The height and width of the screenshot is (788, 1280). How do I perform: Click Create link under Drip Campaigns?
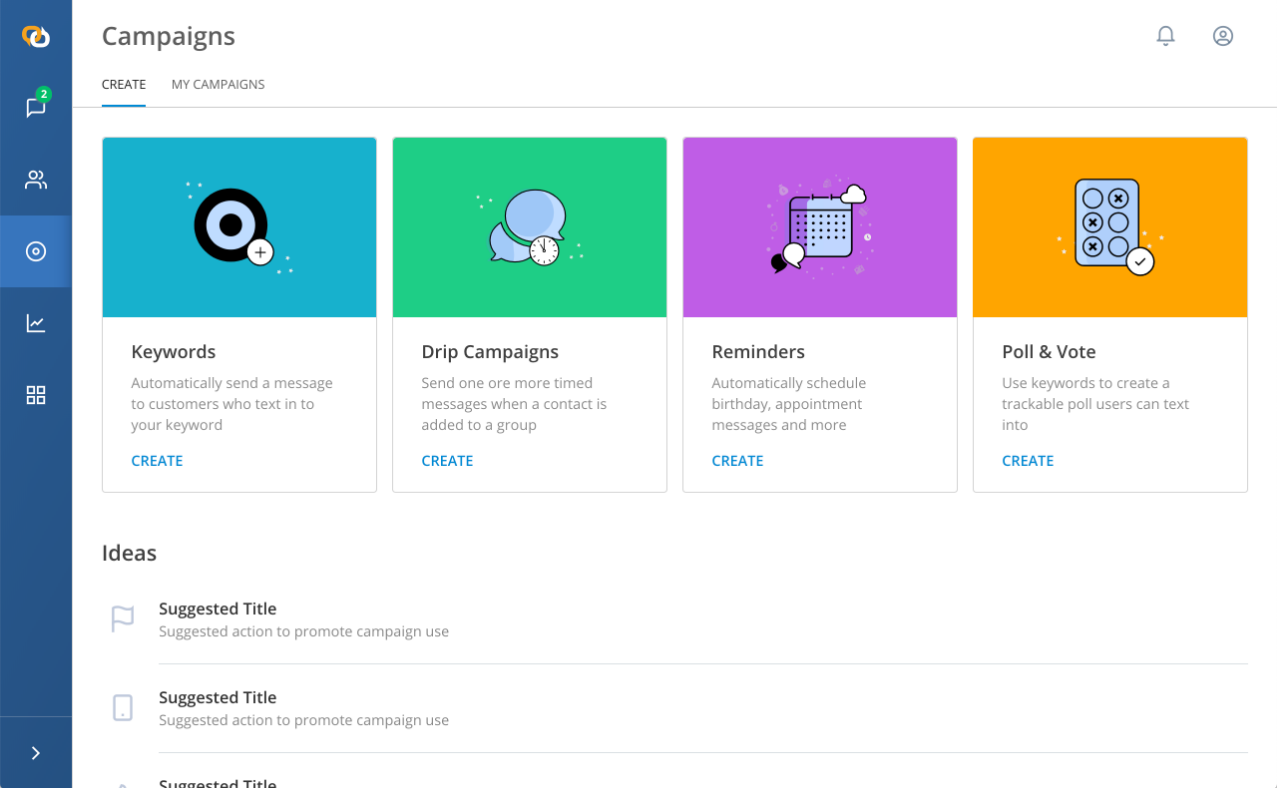(447, 461)
